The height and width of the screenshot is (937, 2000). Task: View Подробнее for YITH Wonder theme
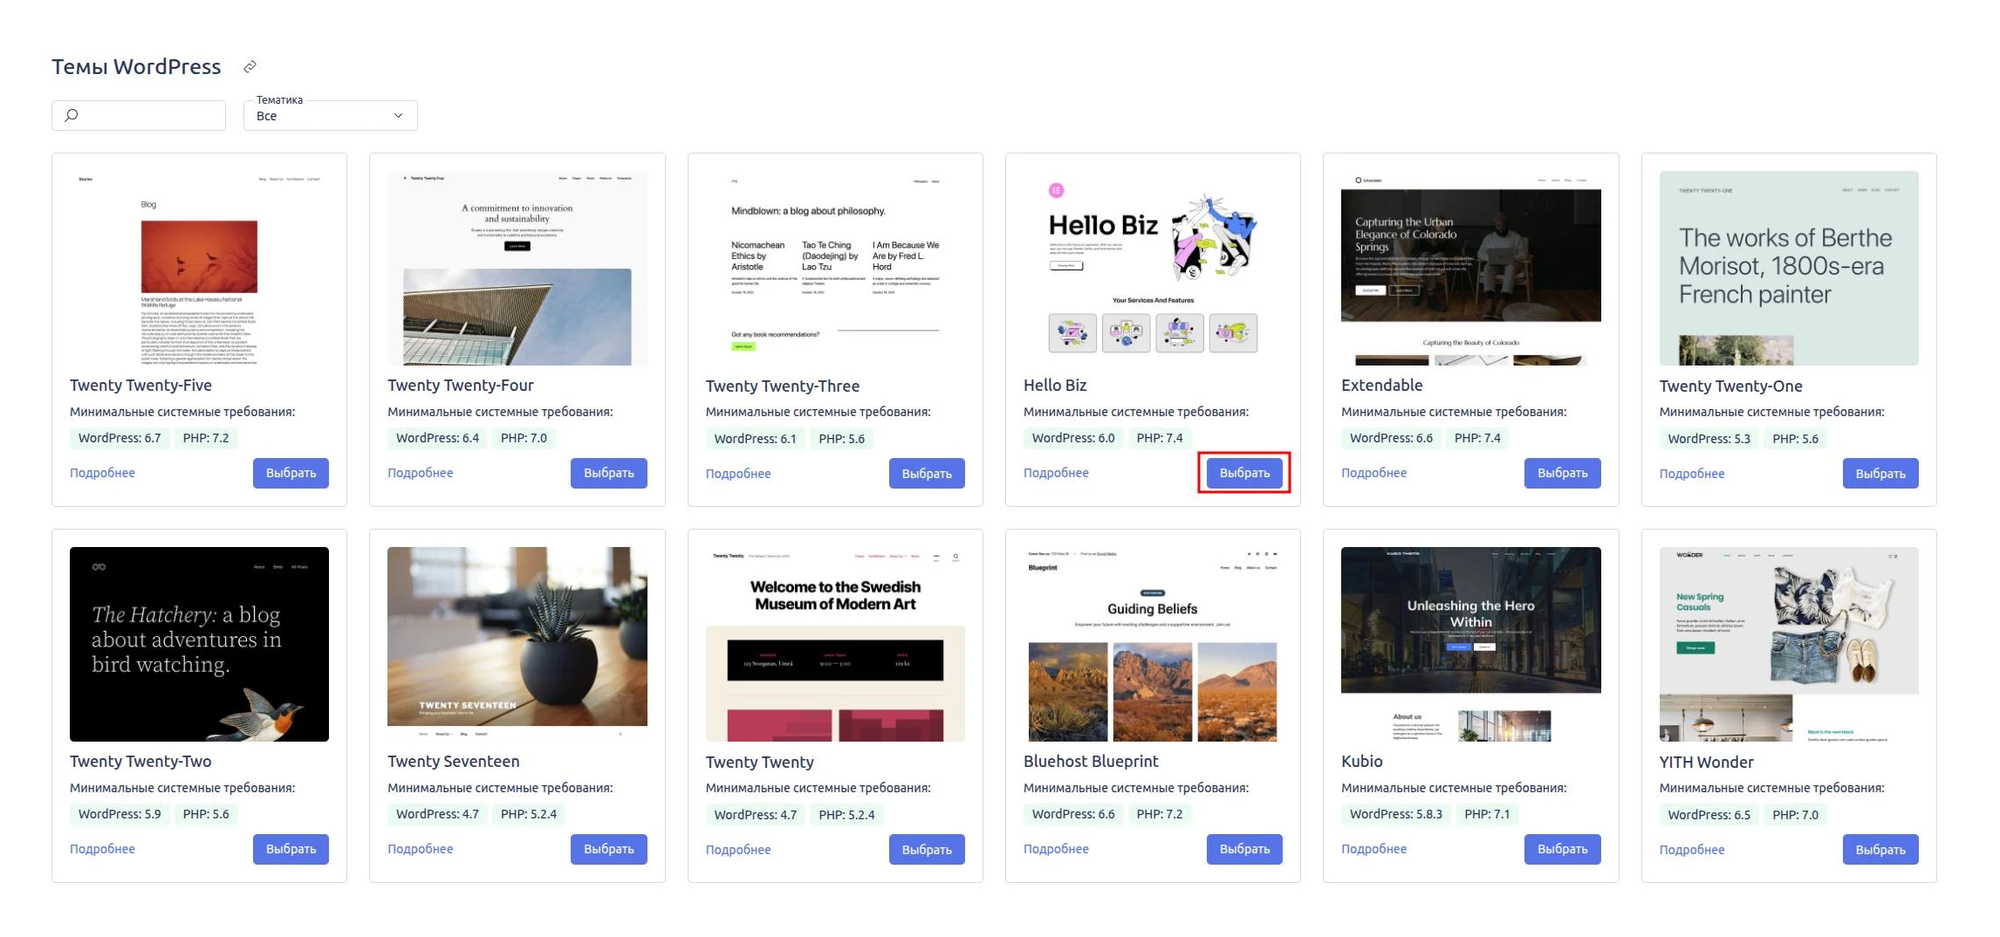[x=1691, y=850]
